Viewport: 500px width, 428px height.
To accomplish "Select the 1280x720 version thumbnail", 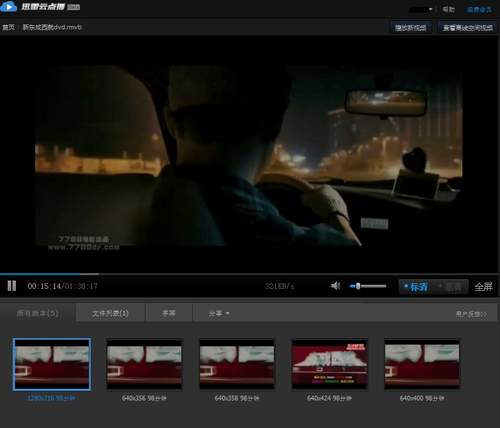I will click(52, 364).
